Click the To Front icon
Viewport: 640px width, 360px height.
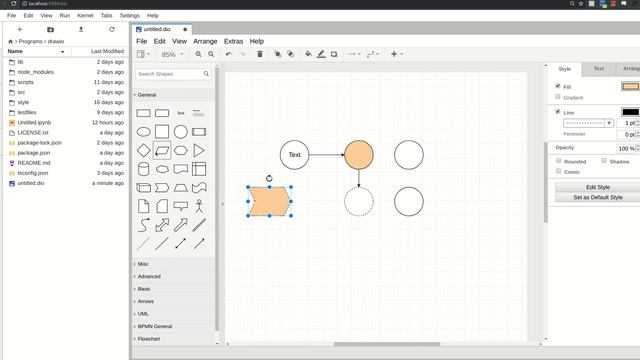pyautogui.click(x=278, y=54)
